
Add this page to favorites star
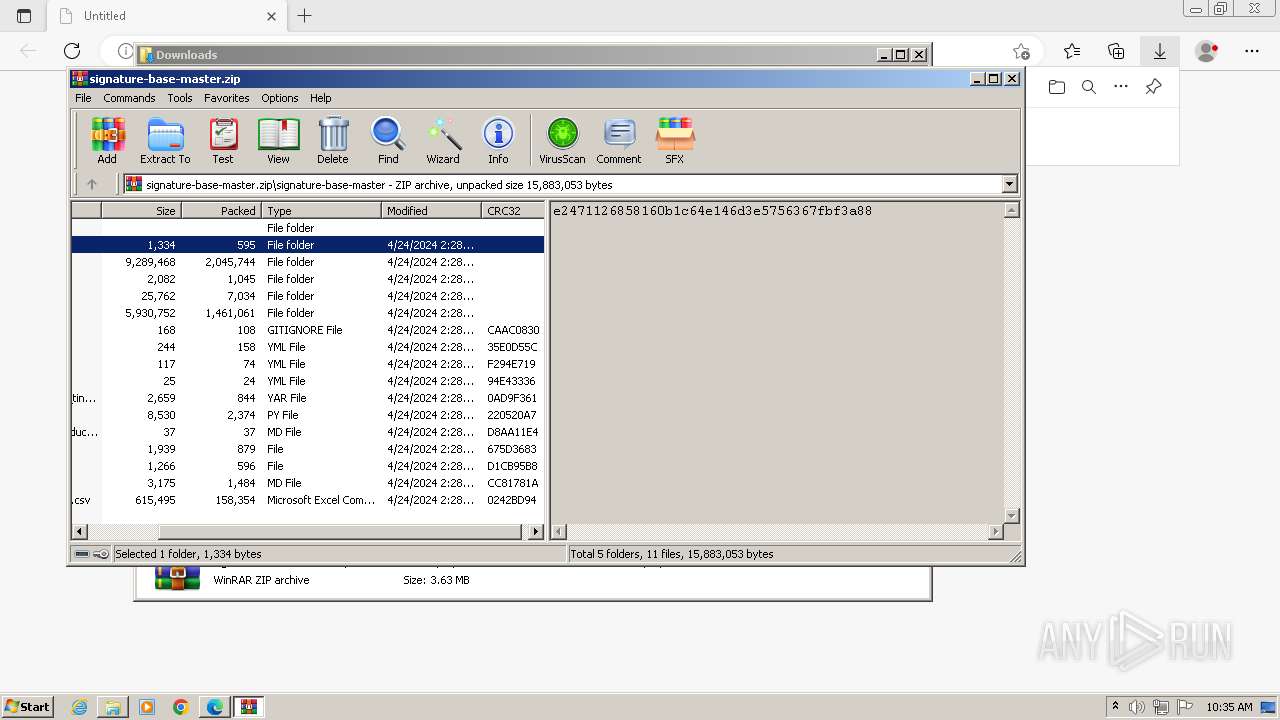coord(1021,51)
